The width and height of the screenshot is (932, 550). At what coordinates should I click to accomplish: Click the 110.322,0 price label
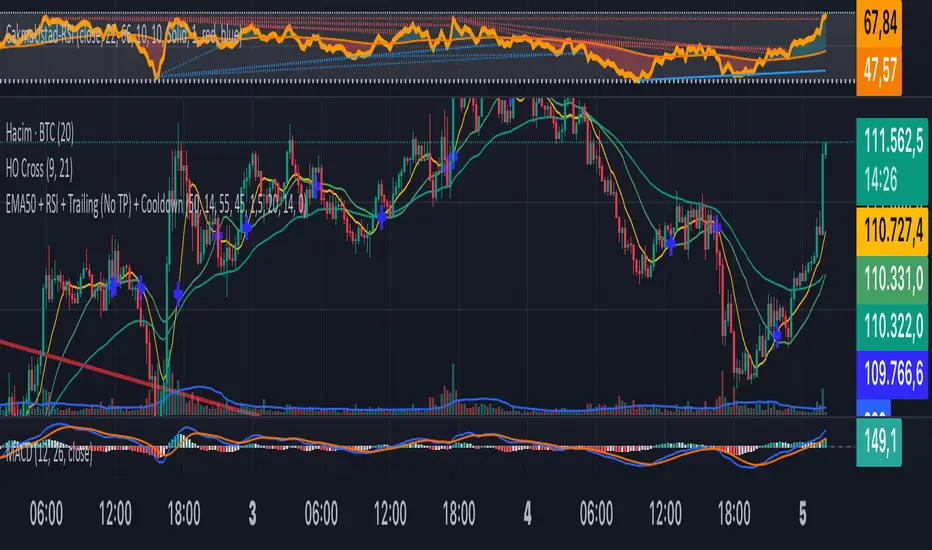coord(892,326)
